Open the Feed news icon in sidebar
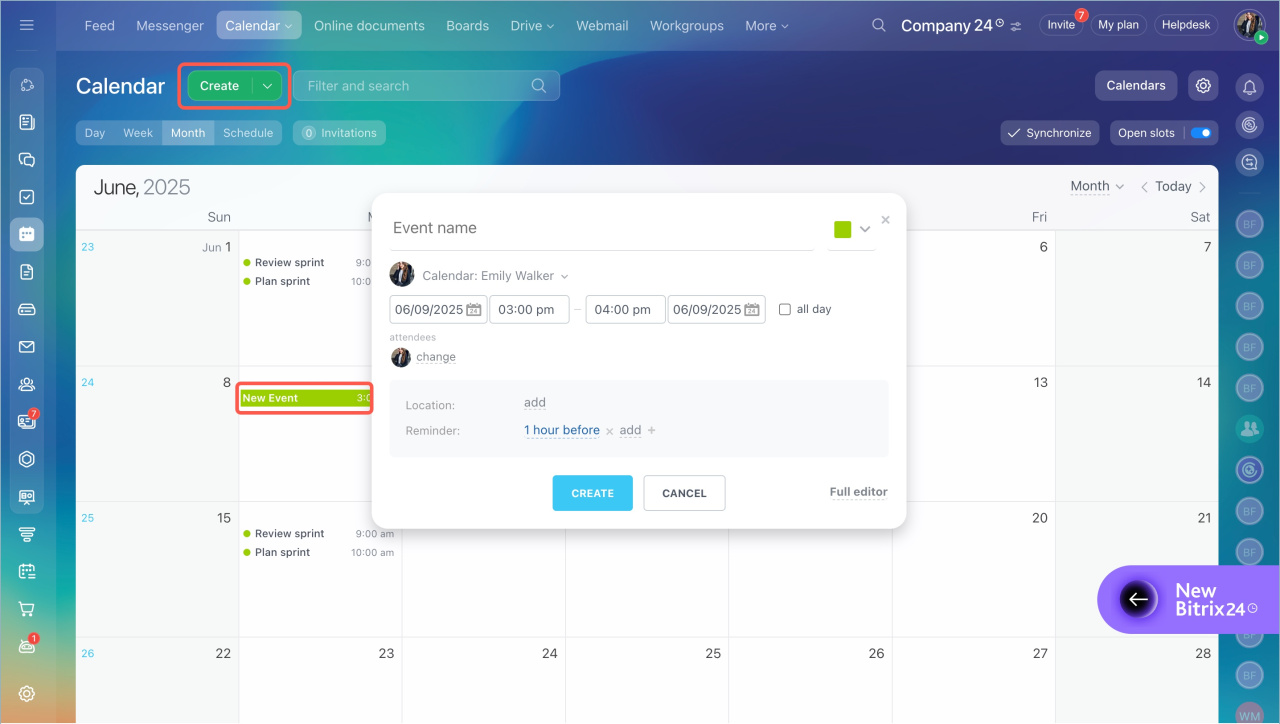 pyautogui.click(x=27, y=122)
